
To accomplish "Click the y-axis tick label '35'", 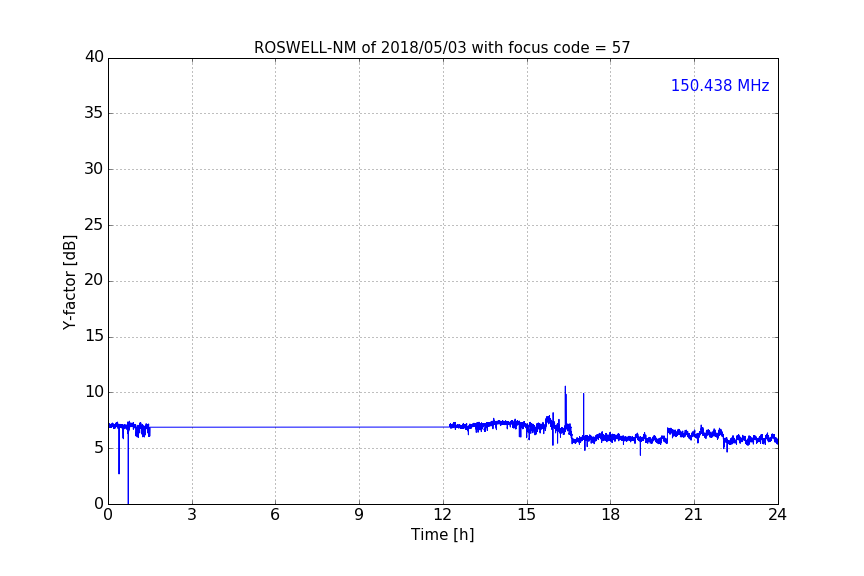I will [x=94, y=113].
